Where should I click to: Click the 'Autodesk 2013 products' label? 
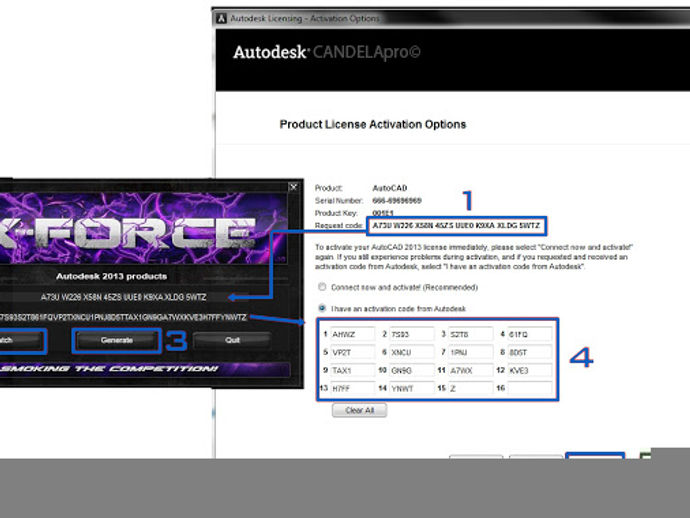coord(111,276)
